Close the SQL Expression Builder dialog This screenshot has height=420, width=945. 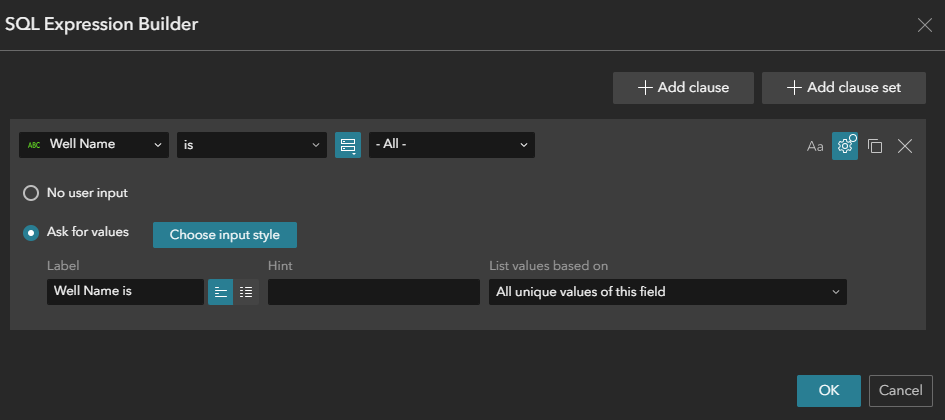pos(925,25)
